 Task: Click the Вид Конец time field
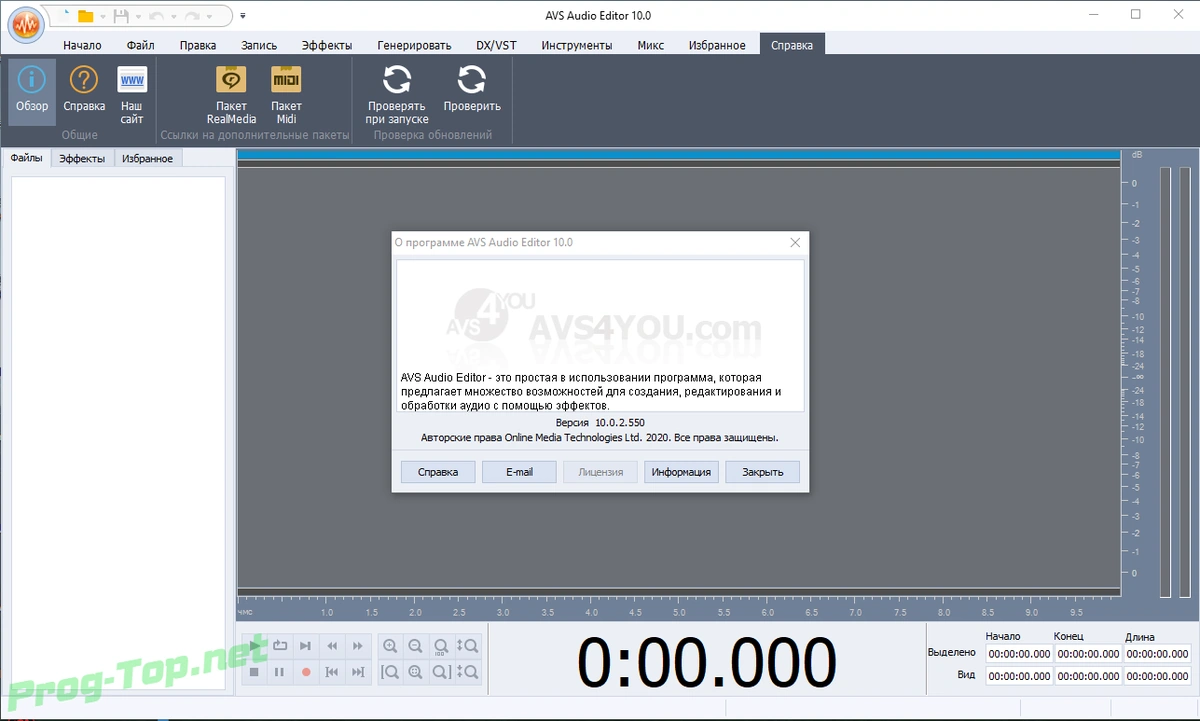tap(1088, 676)
